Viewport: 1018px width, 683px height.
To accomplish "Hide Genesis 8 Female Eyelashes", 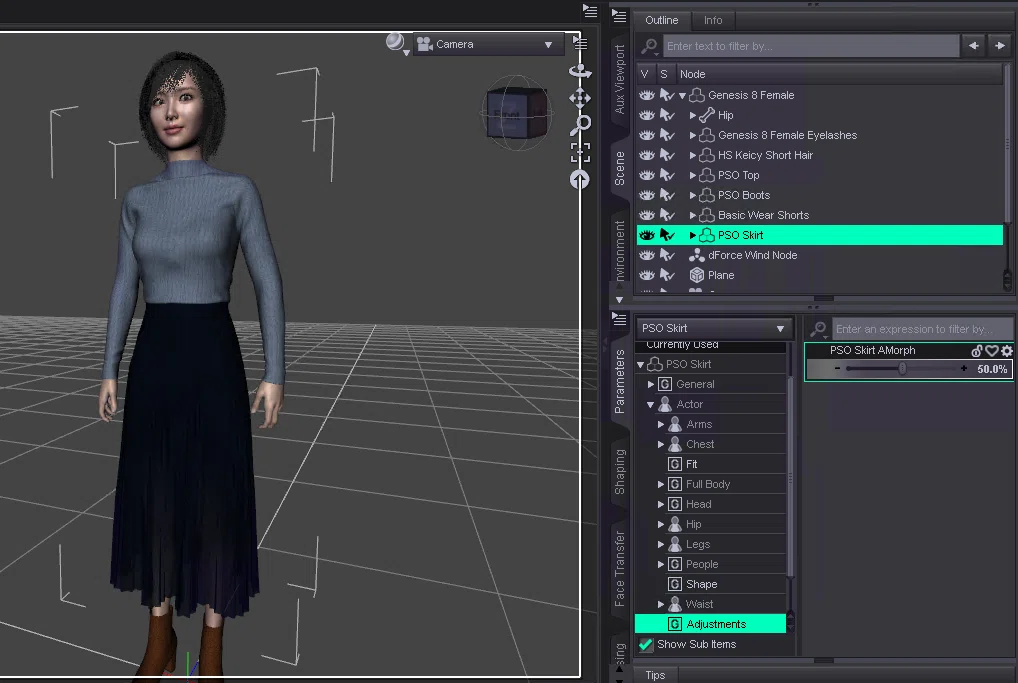I will [647, 135].
